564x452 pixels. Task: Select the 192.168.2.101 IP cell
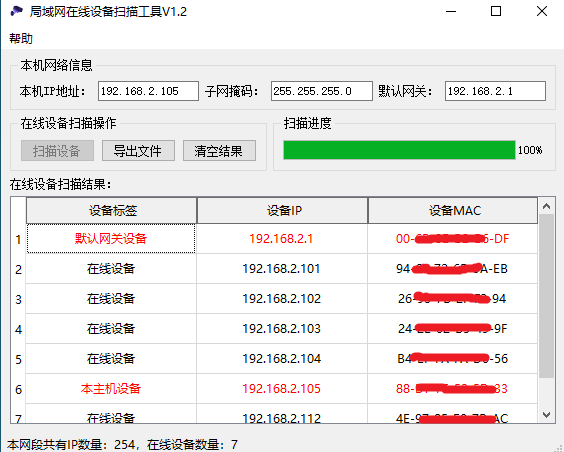click(282, 269)
